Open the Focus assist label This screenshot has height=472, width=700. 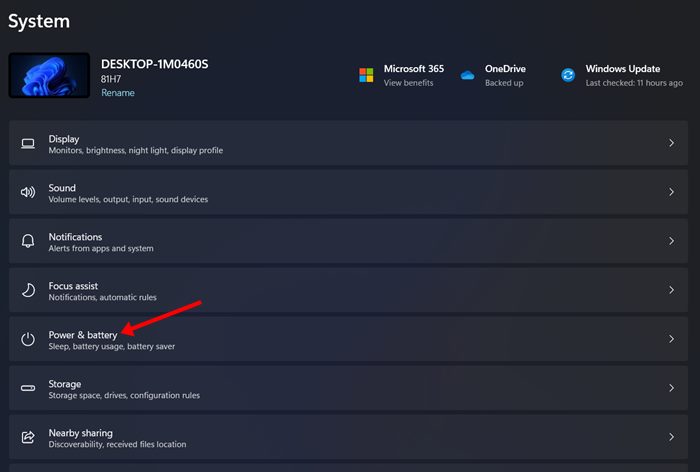point(73,286)
